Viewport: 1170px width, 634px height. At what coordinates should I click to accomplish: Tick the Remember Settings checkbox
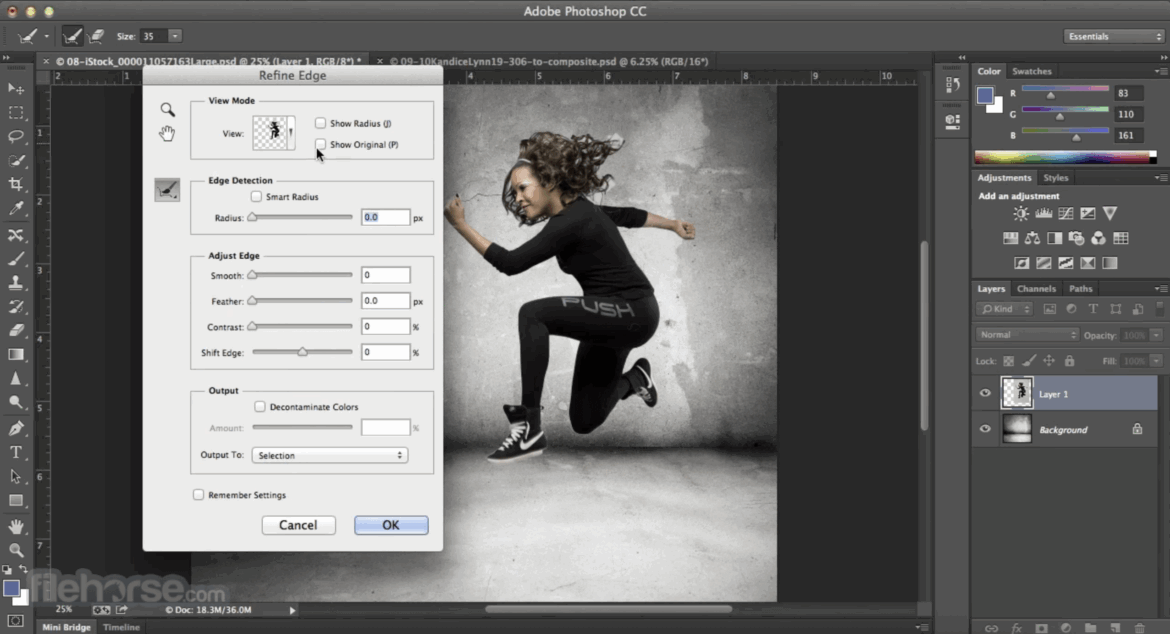(x=198, y=495)
